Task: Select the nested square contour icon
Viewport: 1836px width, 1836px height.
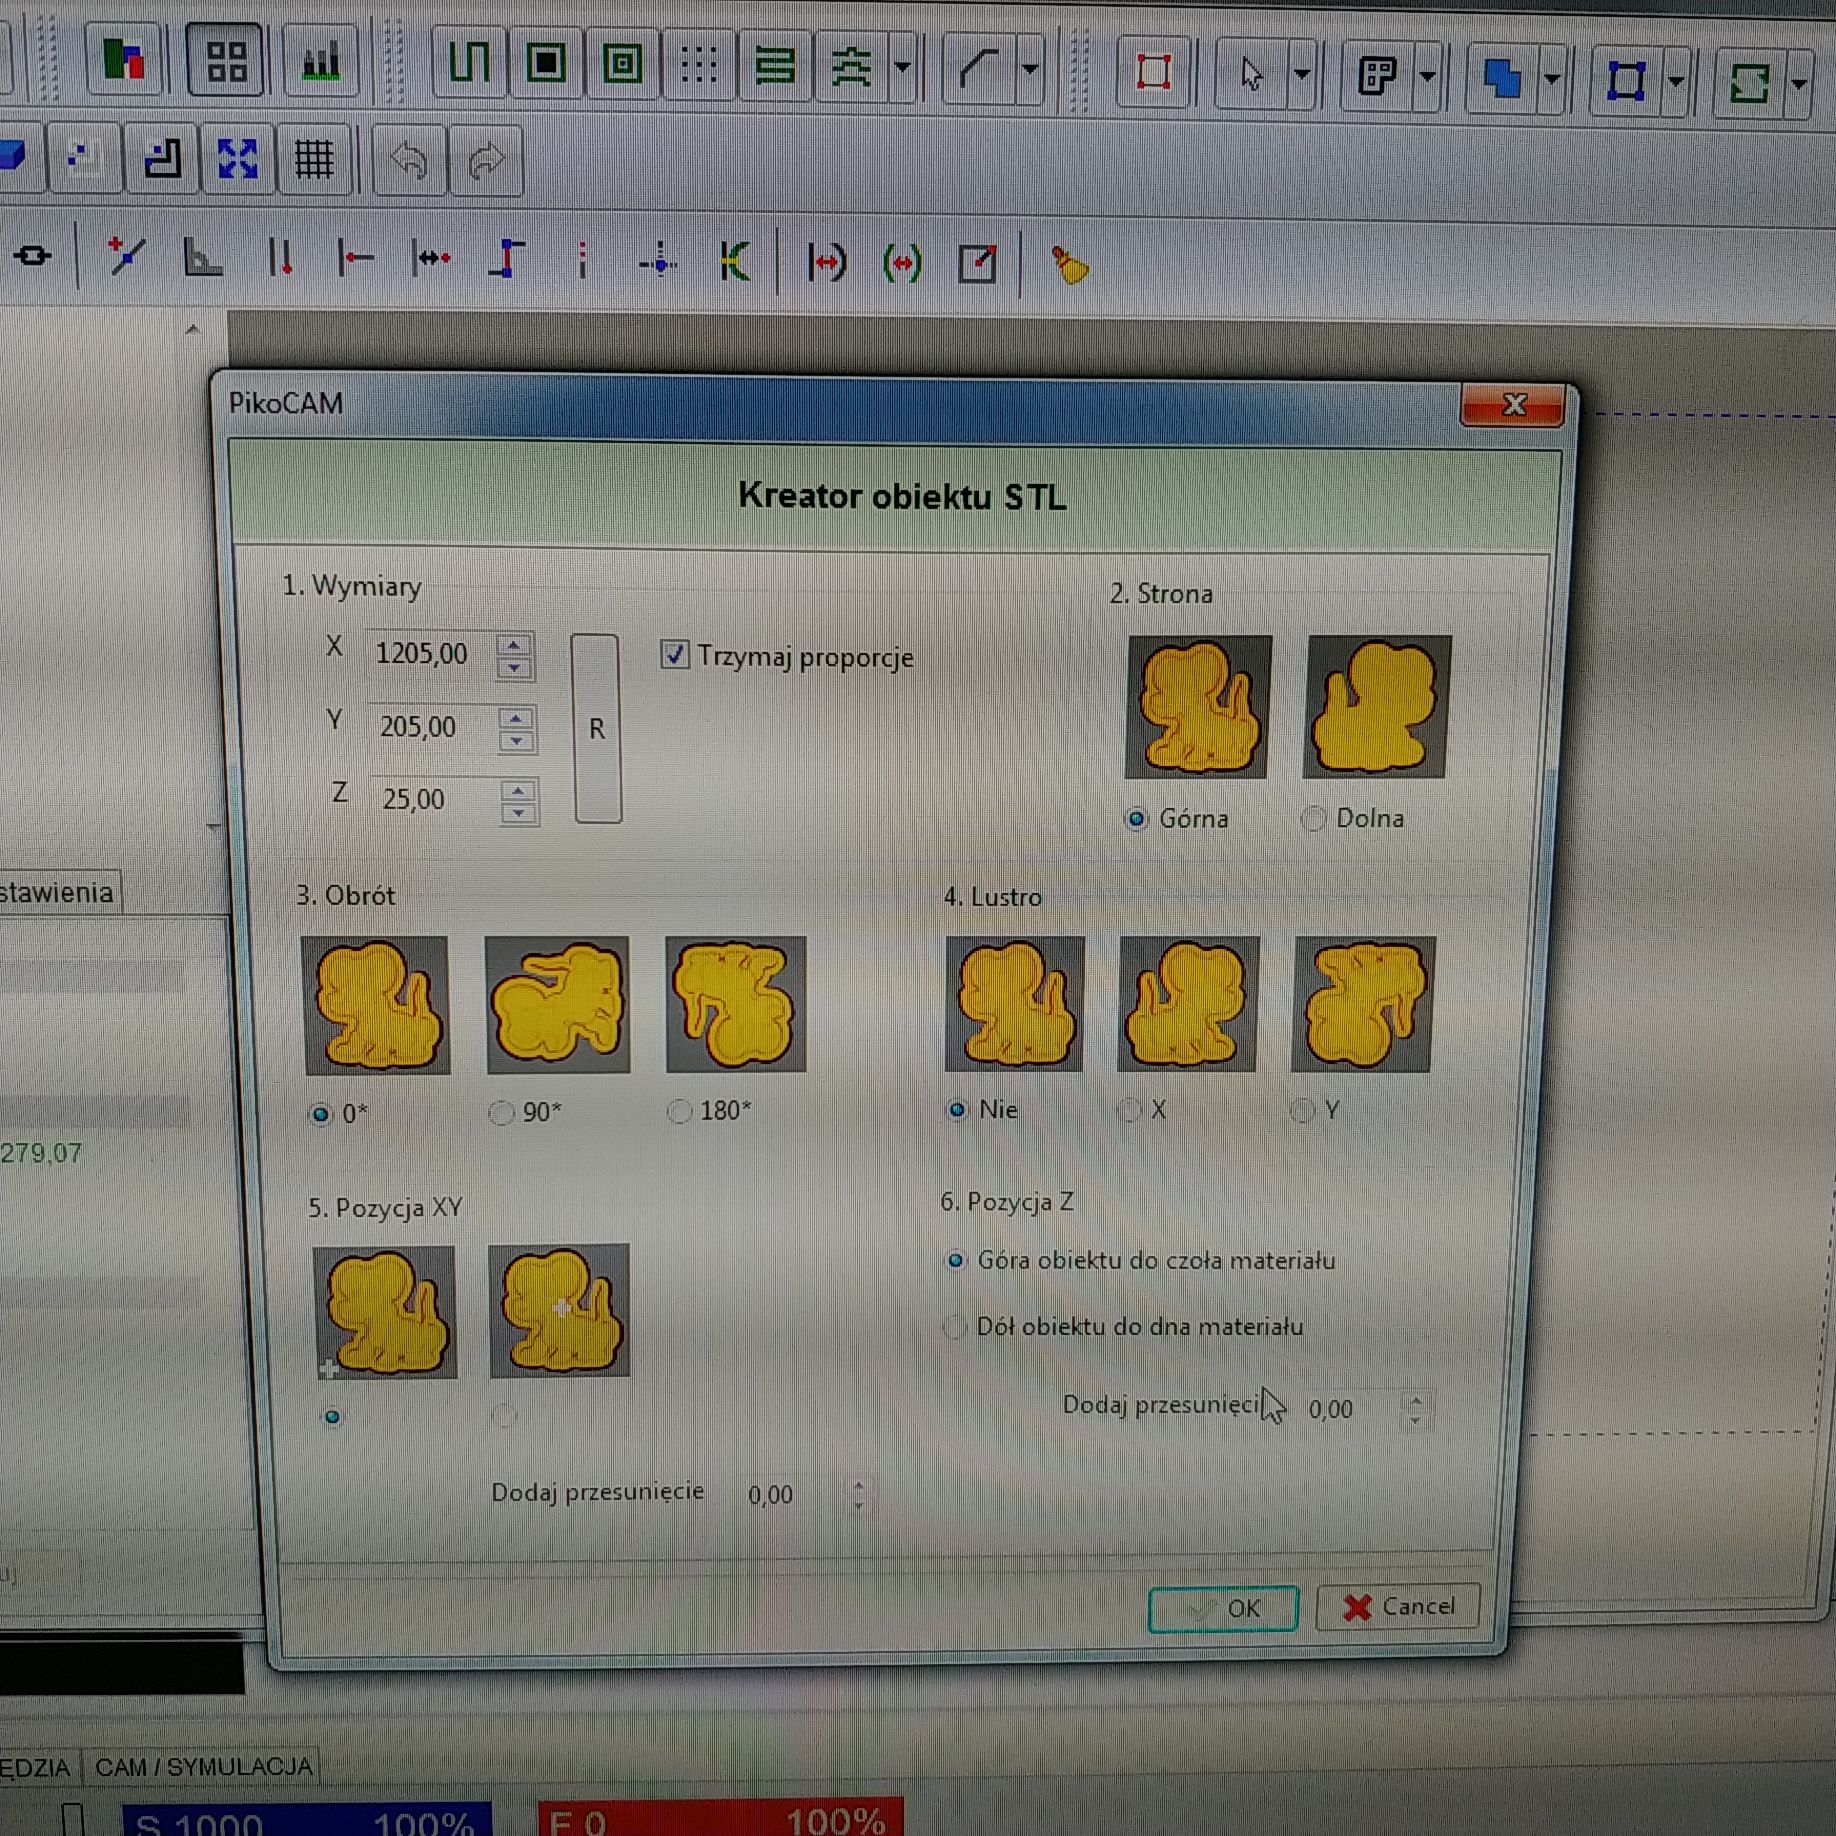Action: pyautogui.click(x=622, y=64)
